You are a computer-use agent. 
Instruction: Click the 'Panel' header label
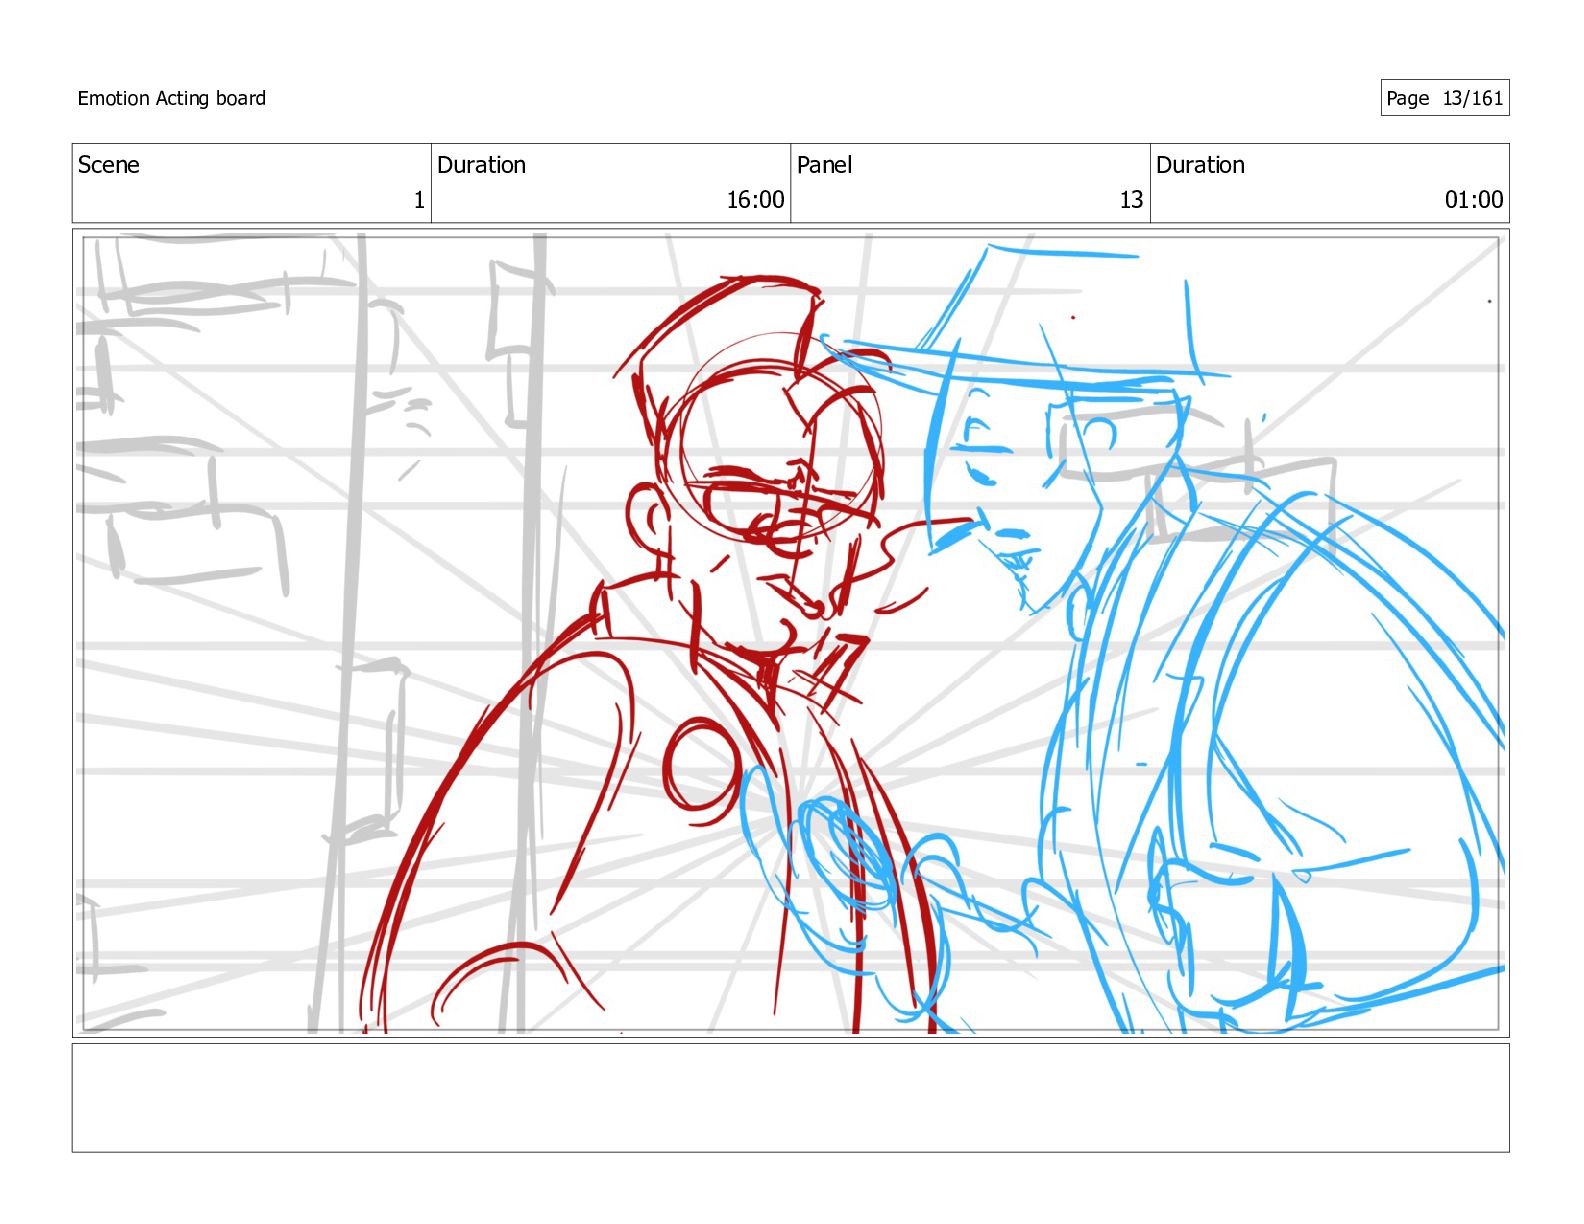(x=824, y=165)
